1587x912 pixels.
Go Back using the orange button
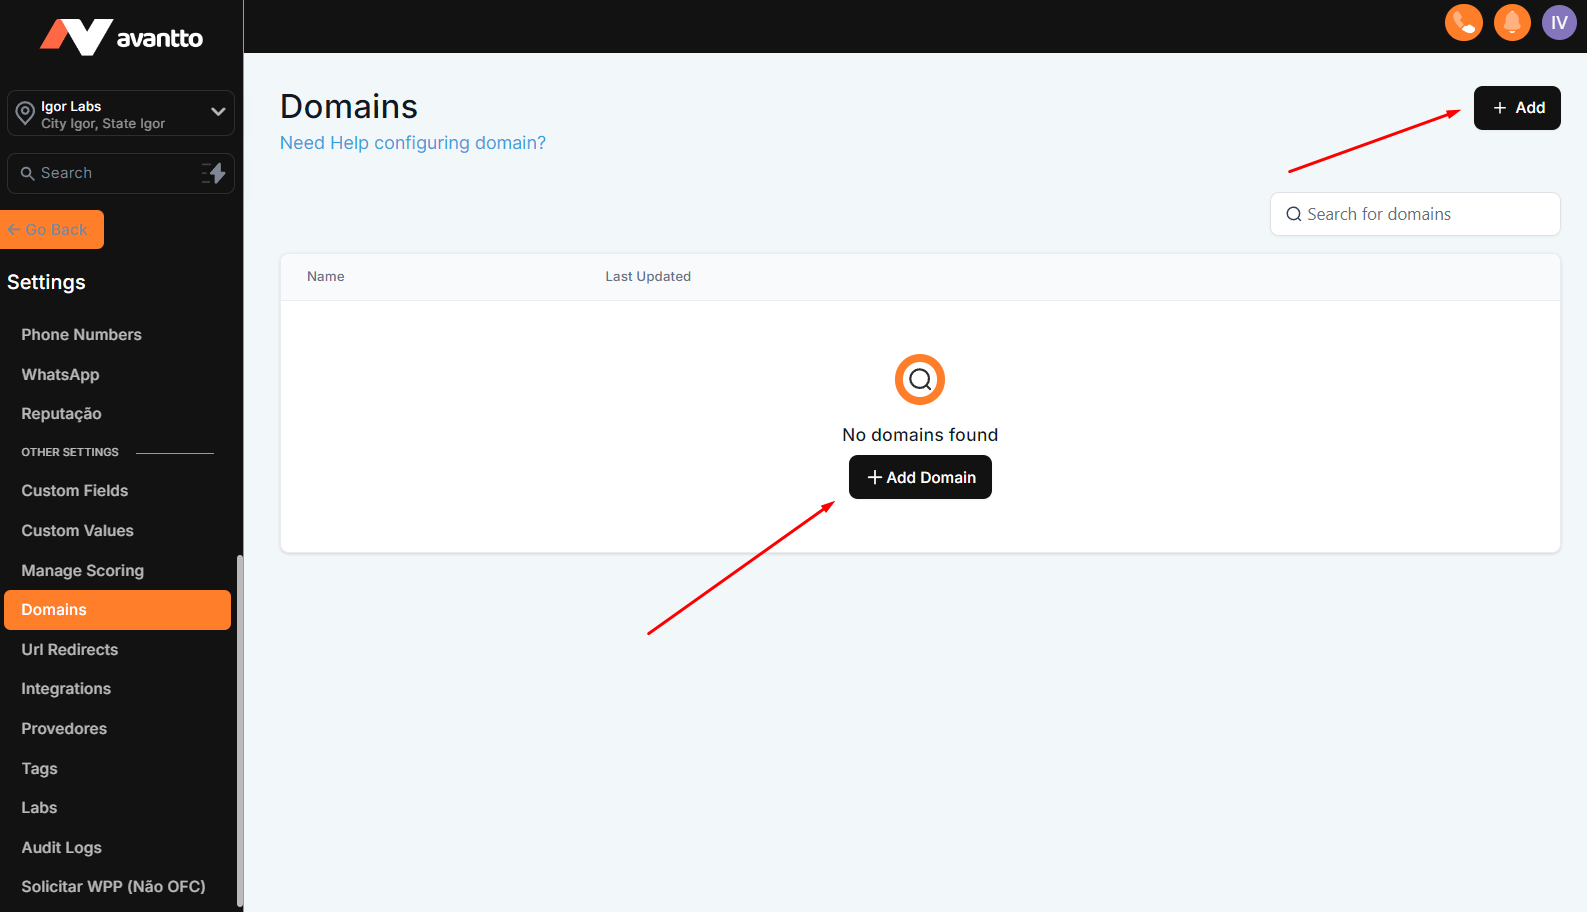click(x=52, y=230)
